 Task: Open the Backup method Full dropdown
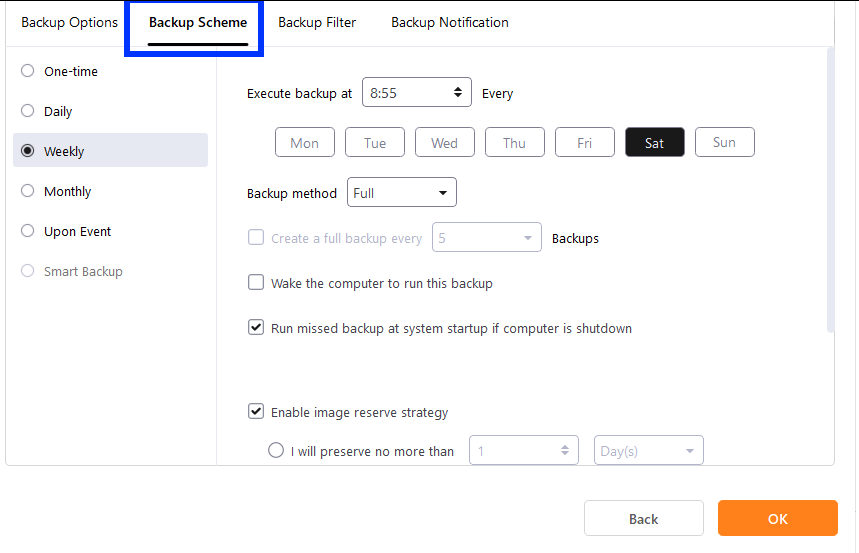[402, 192]
